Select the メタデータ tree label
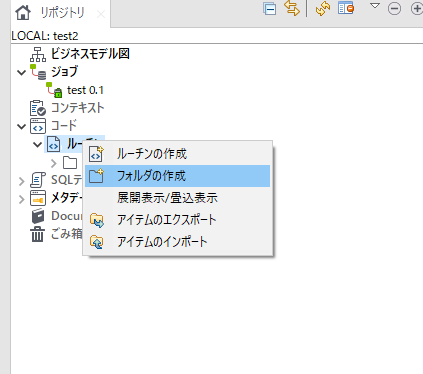This screenshot has width=423, height=374. pos(67,198)
